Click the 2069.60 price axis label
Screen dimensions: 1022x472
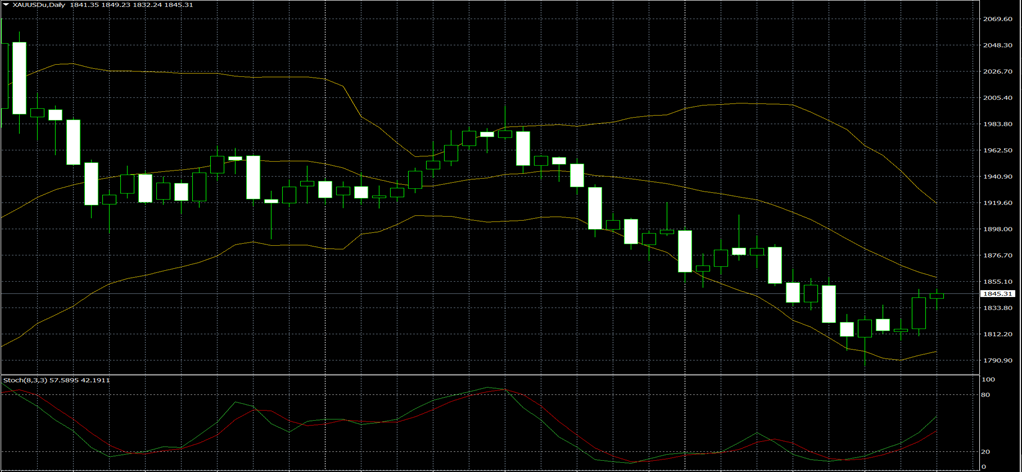click(999, 19)
